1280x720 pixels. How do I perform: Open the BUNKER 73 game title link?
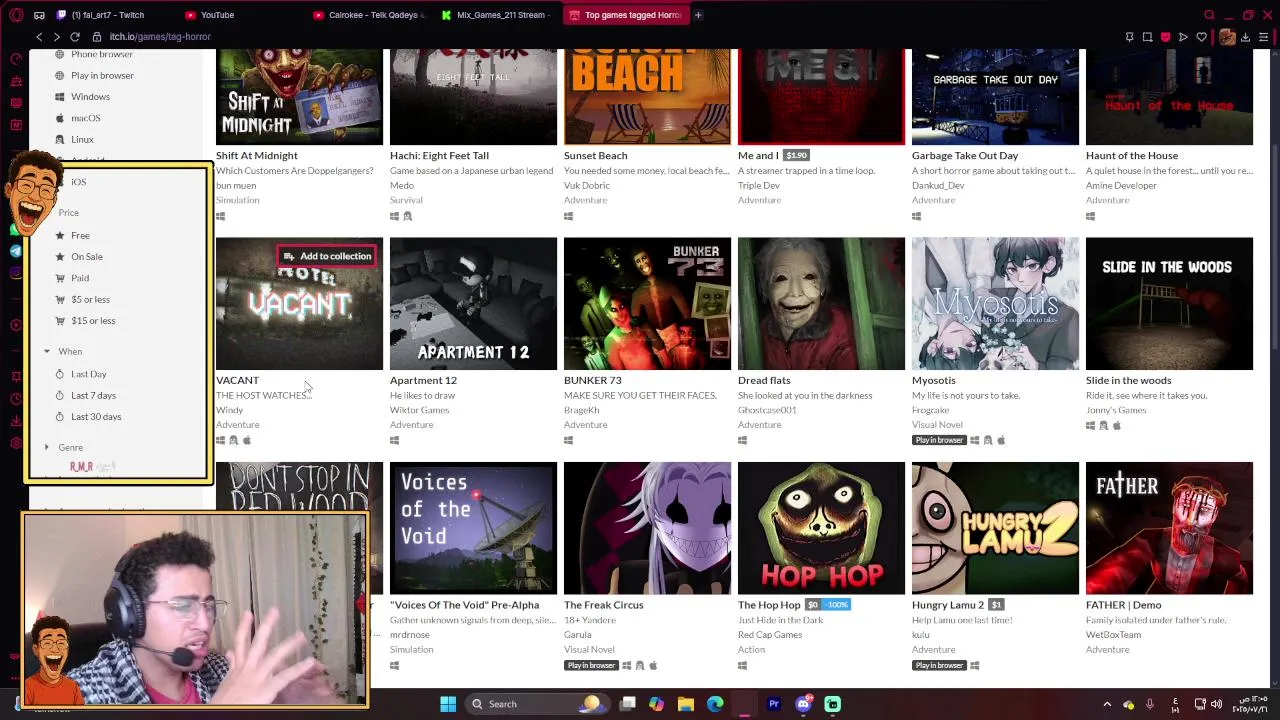592,380
